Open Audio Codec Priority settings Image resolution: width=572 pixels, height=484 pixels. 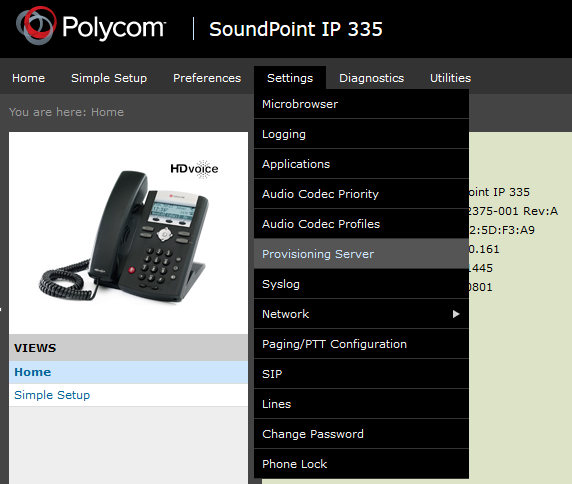pyautogui.click(x=362, y=194)
